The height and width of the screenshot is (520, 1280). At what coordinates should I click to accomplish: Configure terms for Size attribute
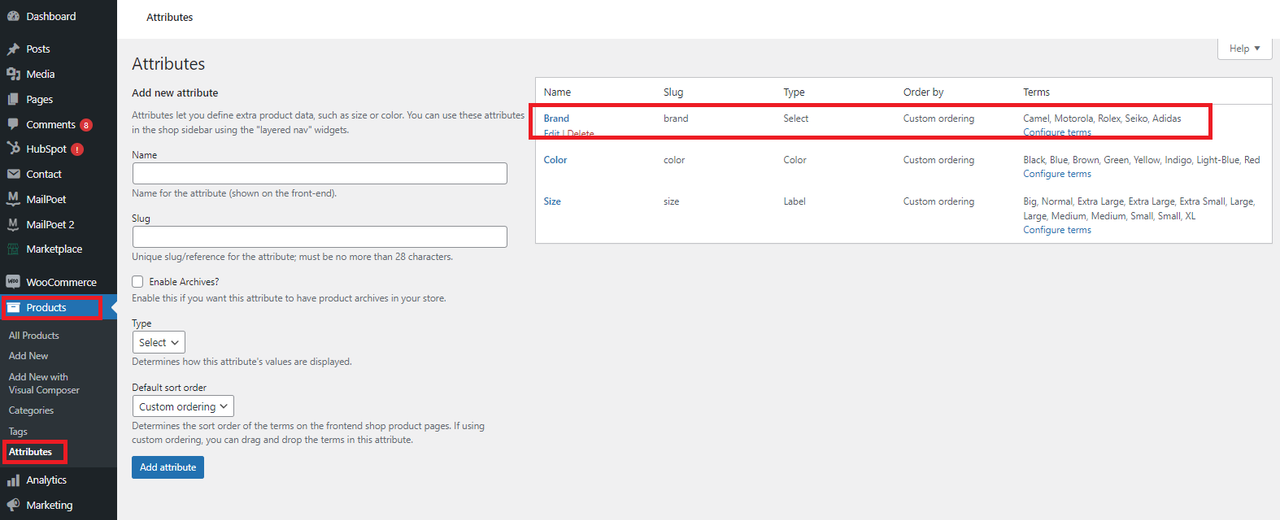tap(1057, 230)
